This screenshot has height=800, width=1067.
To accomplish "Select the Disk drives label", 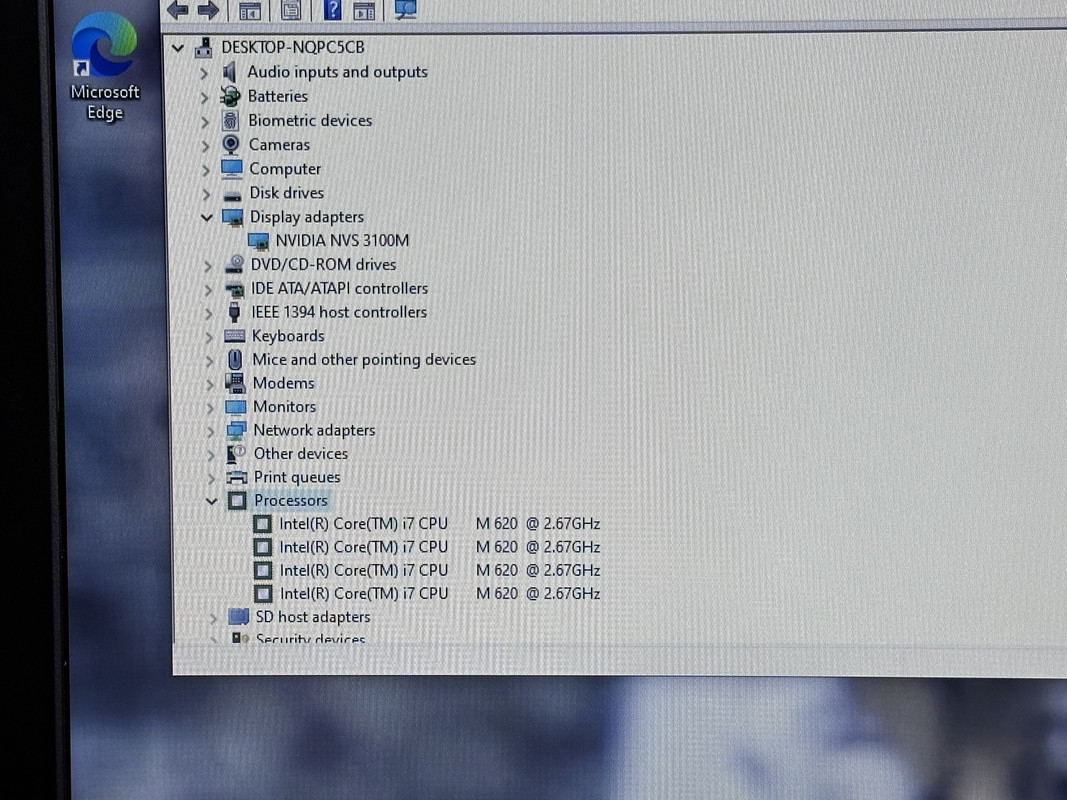I will coord(286,193).
